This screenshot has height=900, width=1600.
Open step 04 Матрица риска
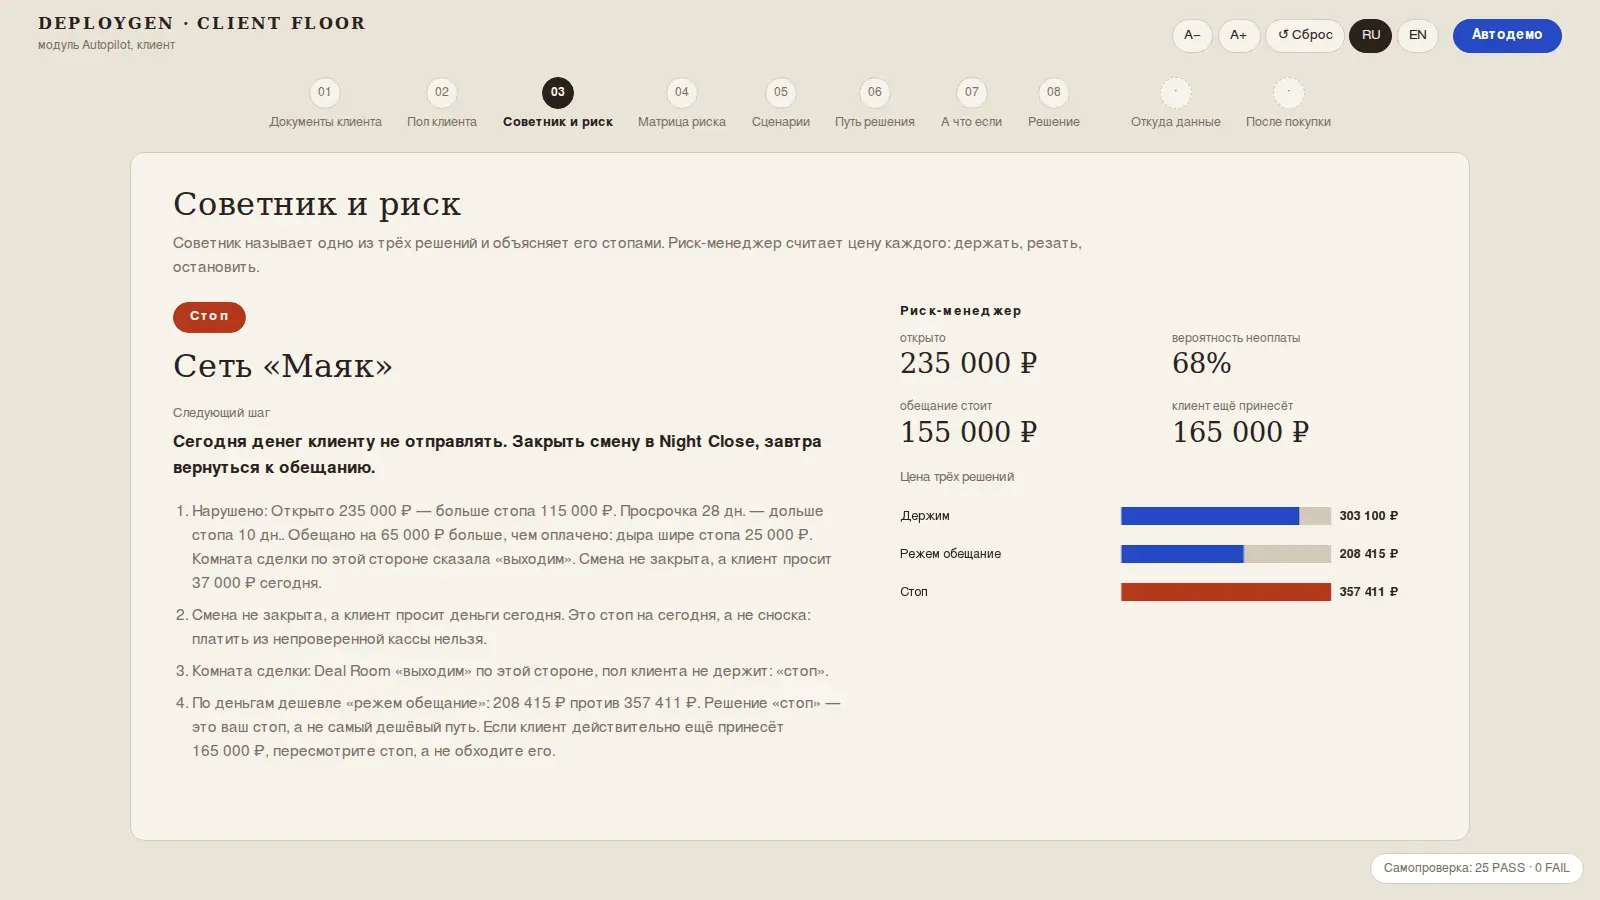682,104
